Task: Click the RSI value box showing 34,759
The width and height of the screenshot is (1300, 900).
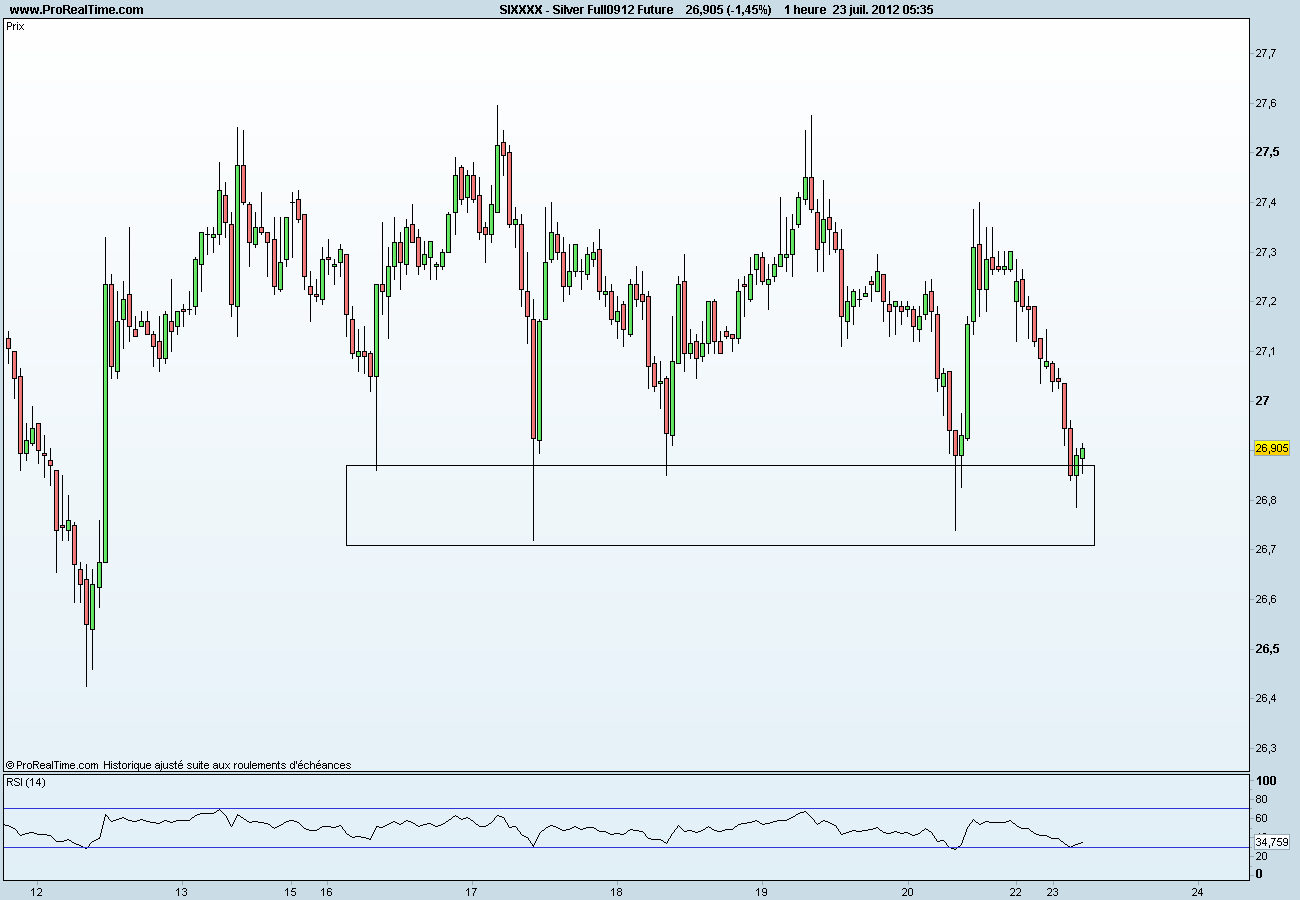Action: pos(1273,842)
